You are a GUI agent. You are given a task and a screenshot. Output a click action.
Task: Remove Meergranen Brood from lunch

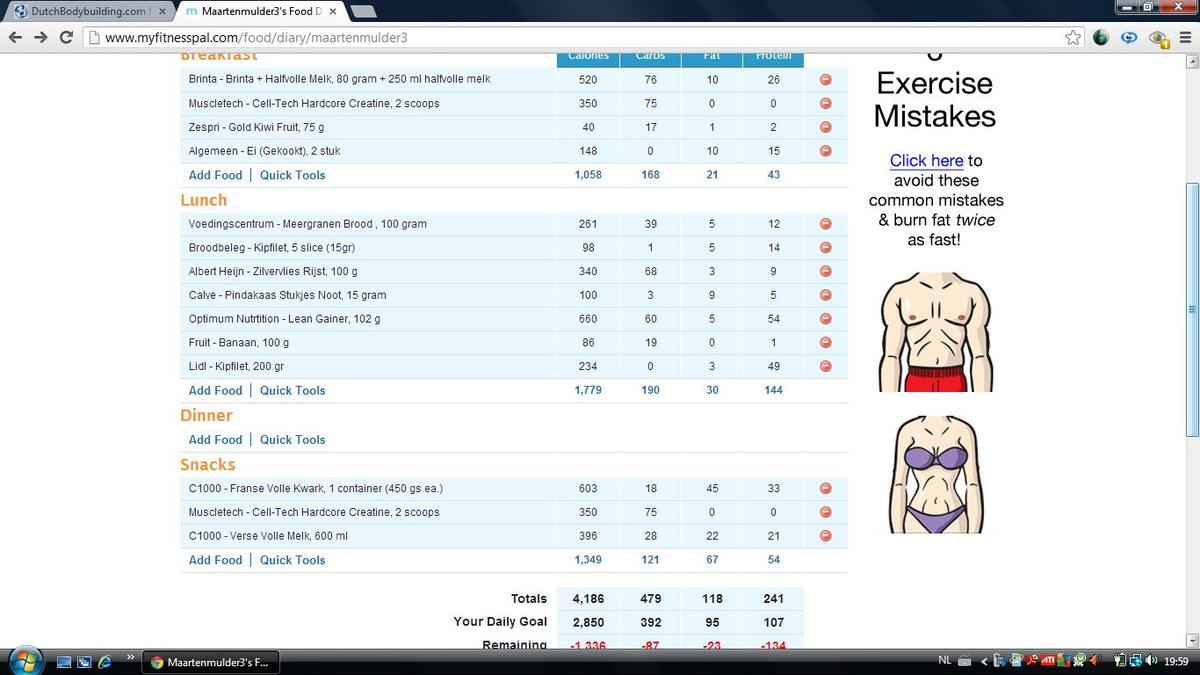click(825, 224)
